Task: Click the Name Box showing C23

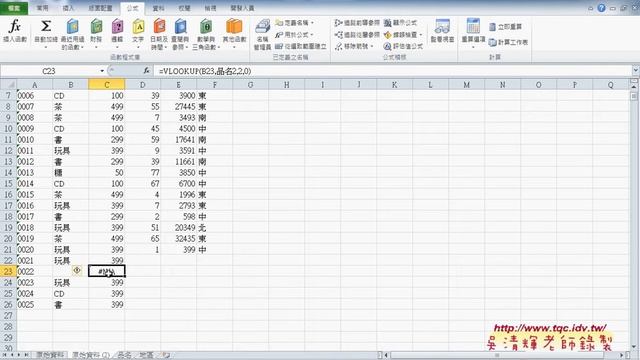Action: [49, 71]
